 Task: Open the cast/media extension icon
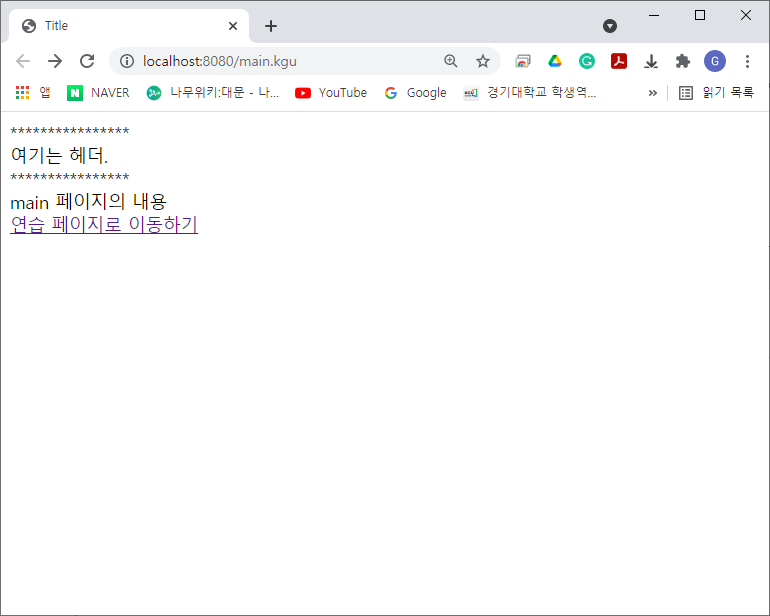coord(523,61)
